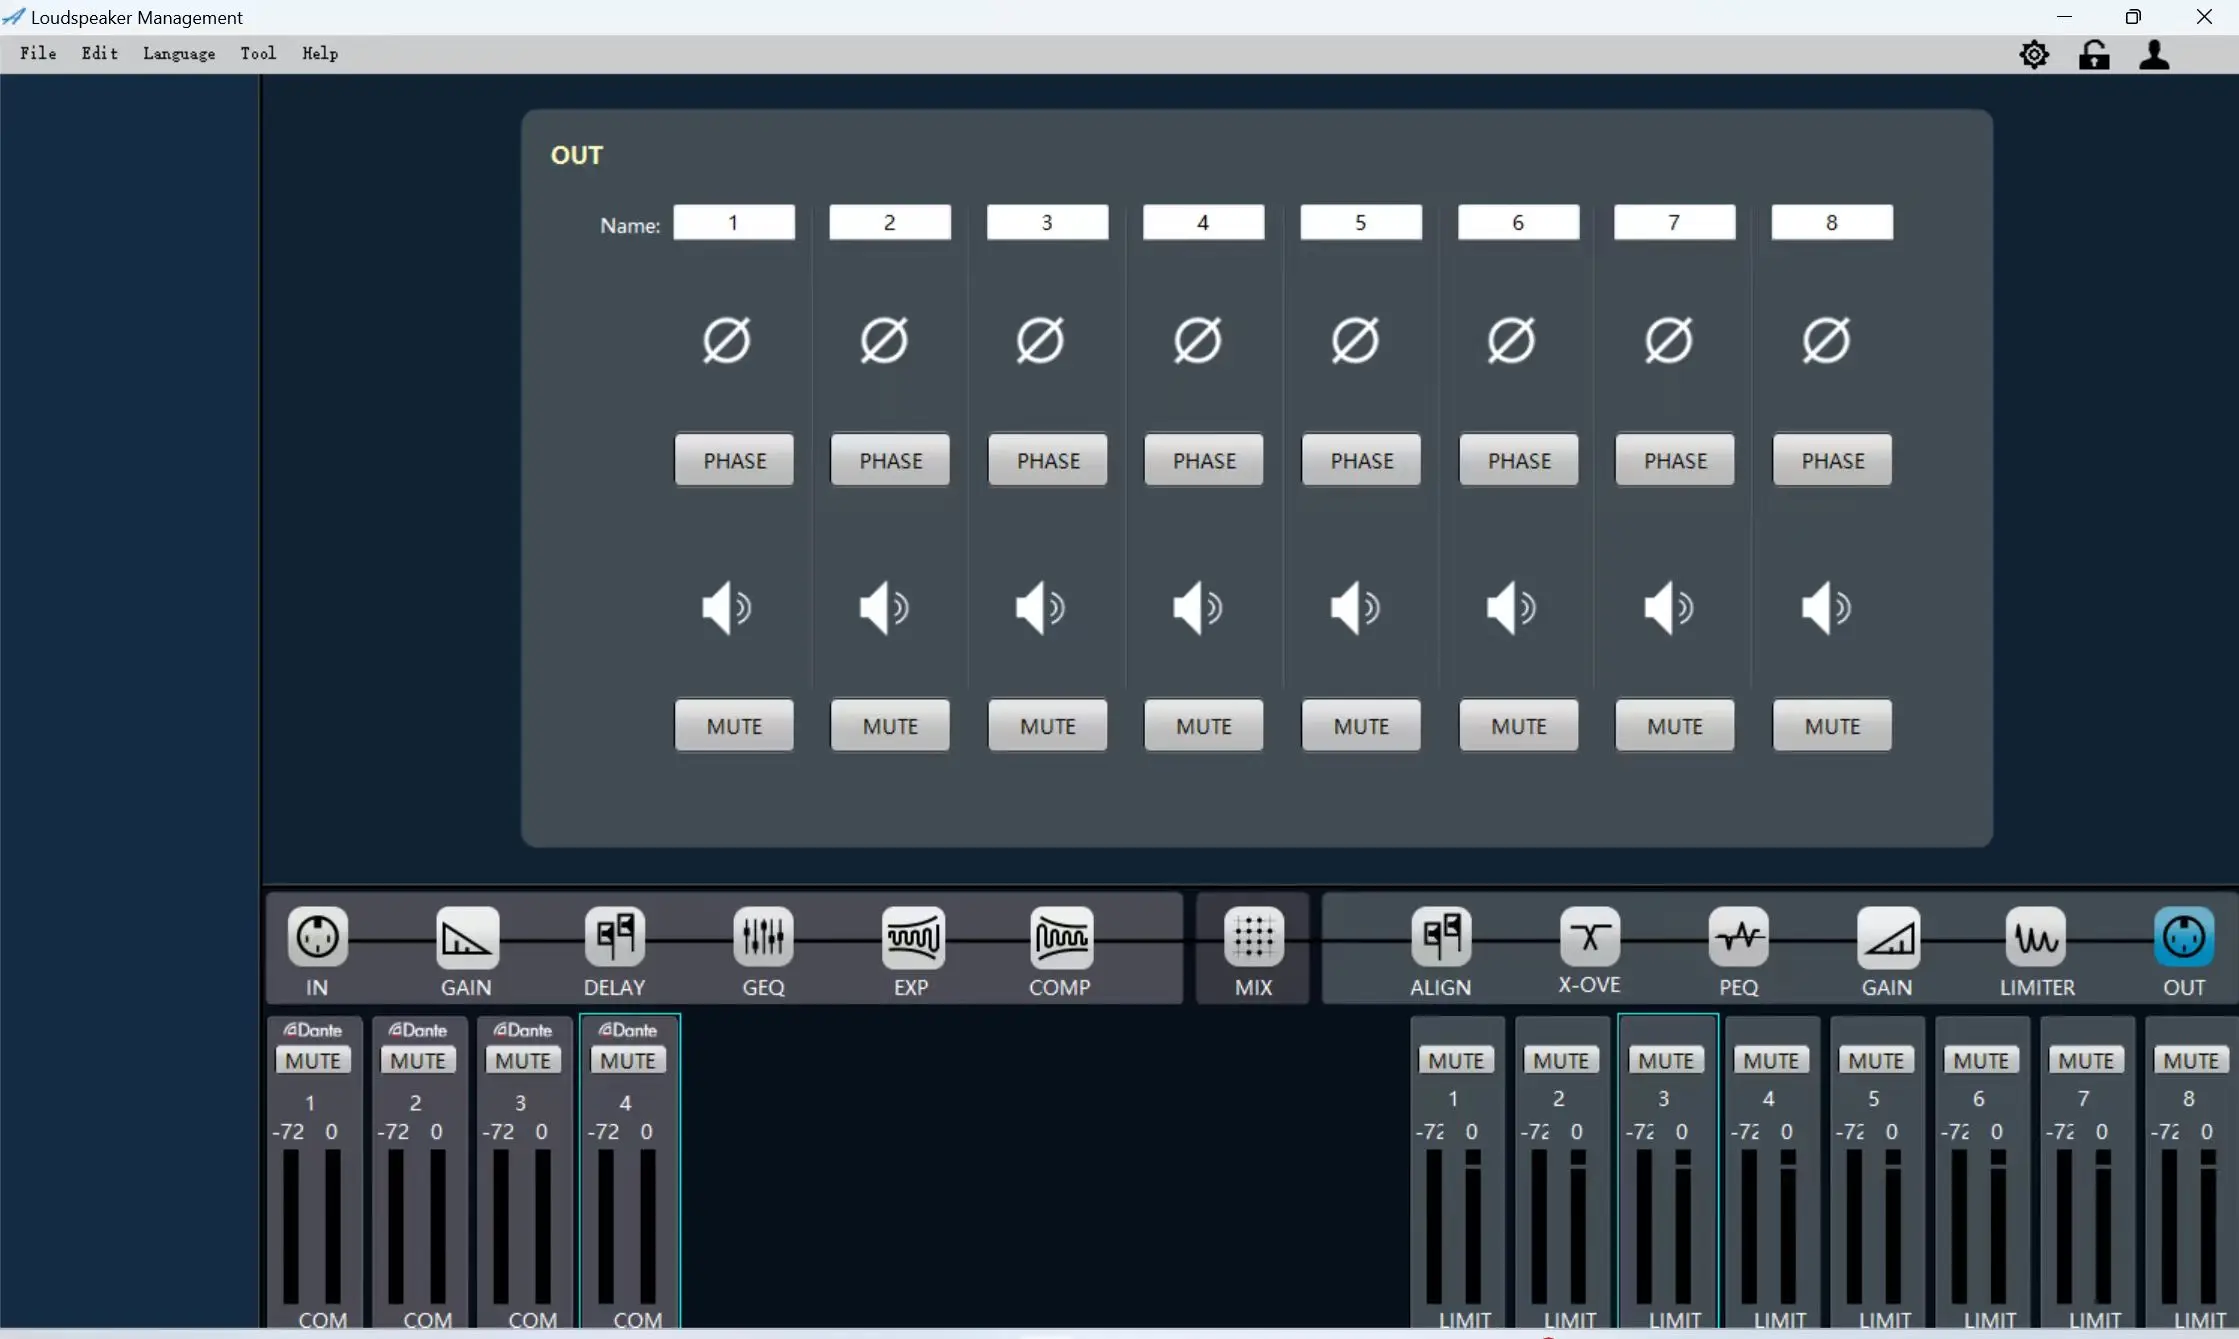The image size is (2239, 1339).
Task: Mute output channel 6 strip at bottom
Action: tap(1981, 1060)
